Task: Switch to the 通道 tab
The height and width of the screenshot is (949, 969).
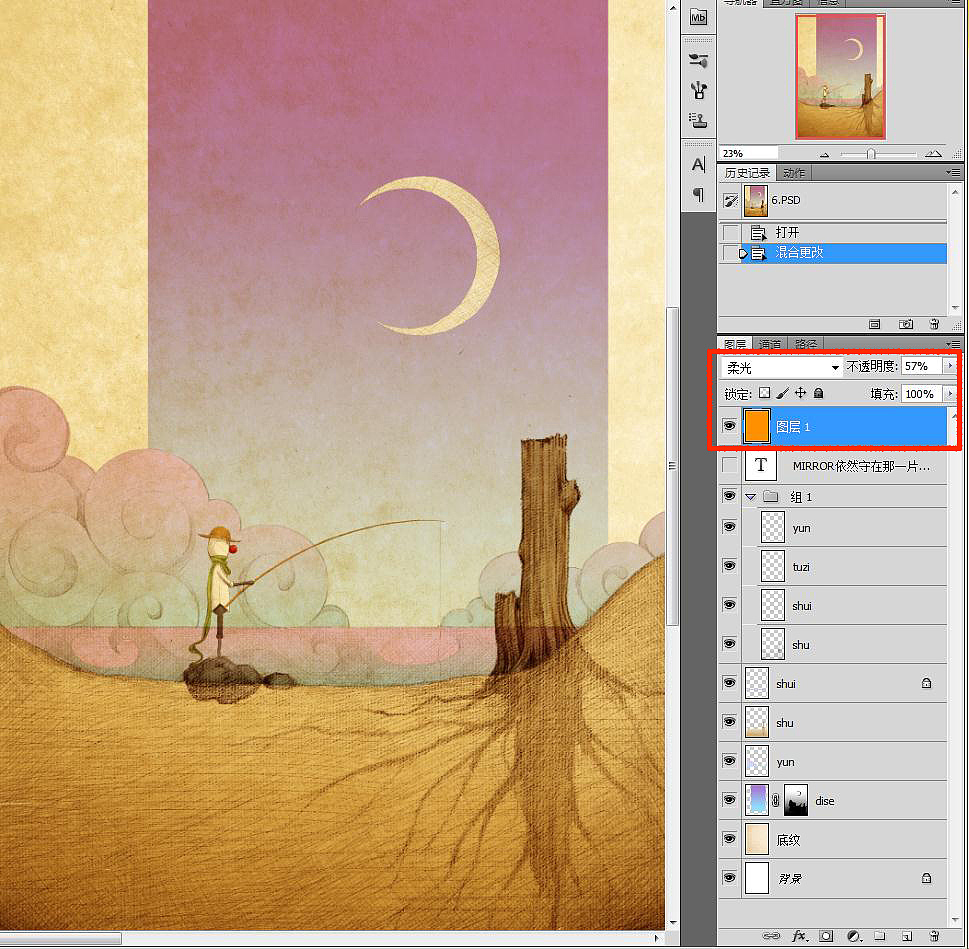Action: (x=769, y=344)
